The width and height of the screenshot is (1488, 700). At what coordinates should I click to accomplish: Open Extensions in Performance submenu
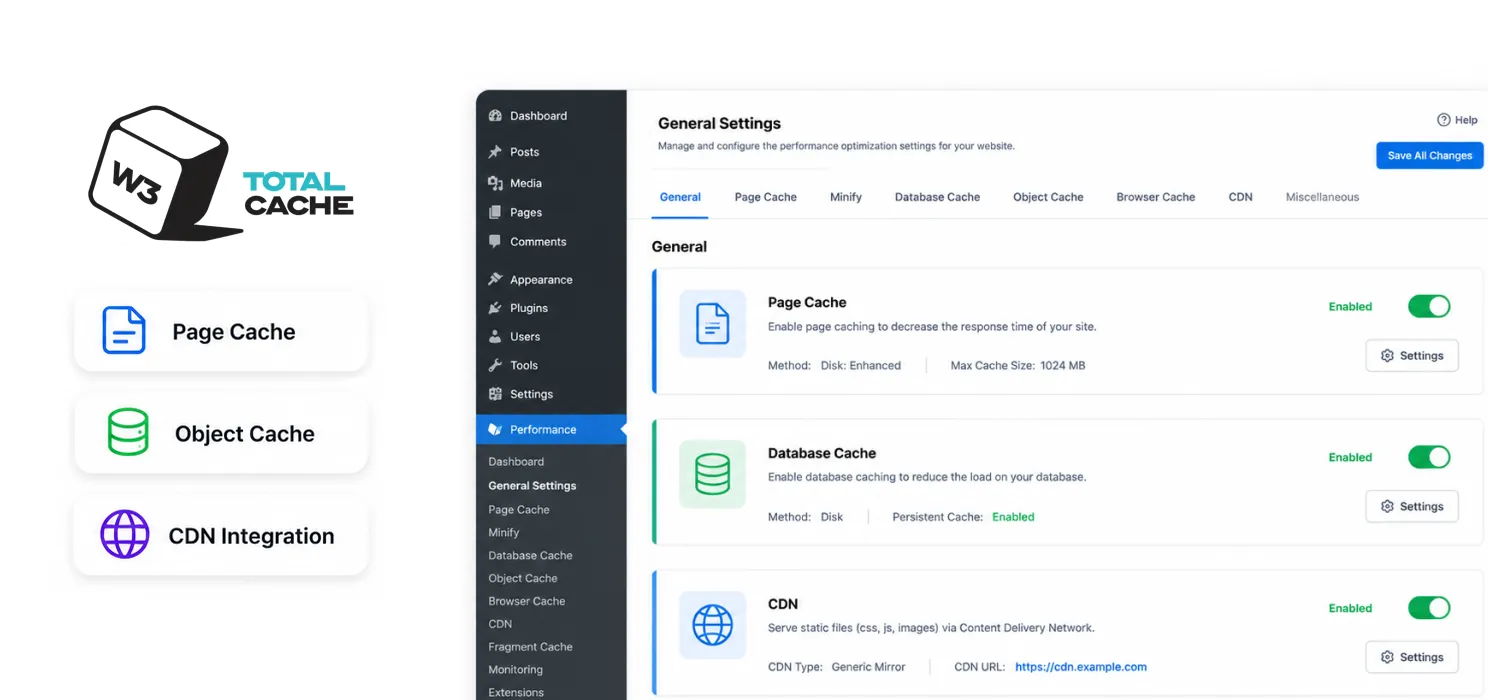516,693
